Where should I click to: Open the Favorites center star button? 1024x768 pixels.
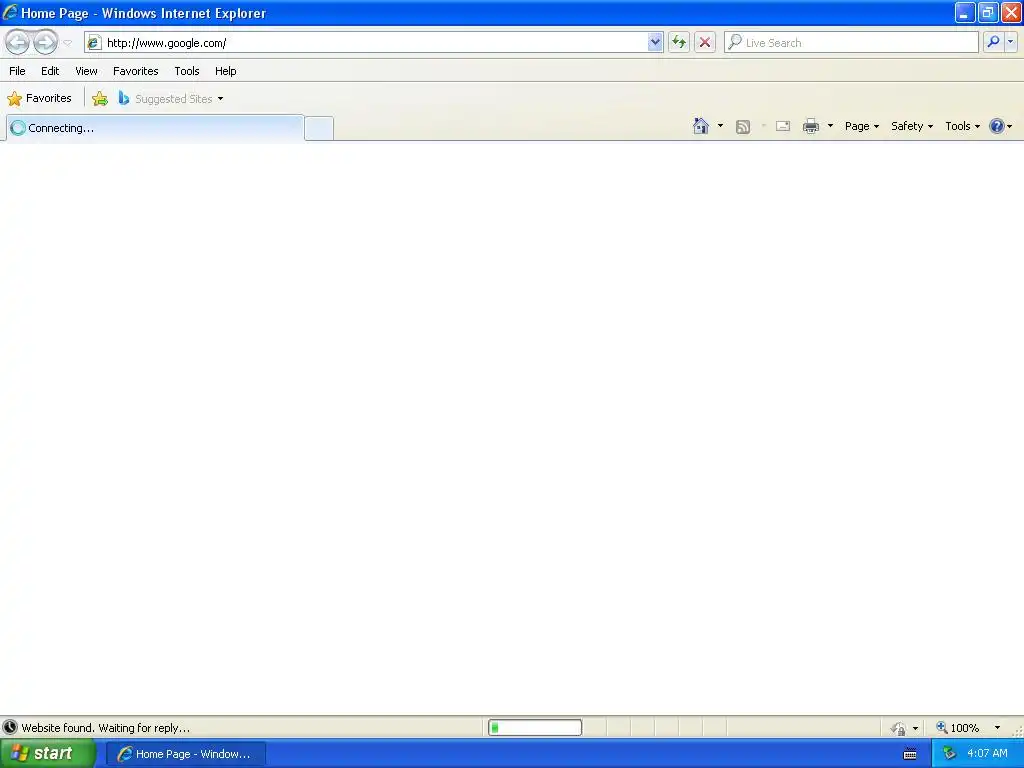40,99
